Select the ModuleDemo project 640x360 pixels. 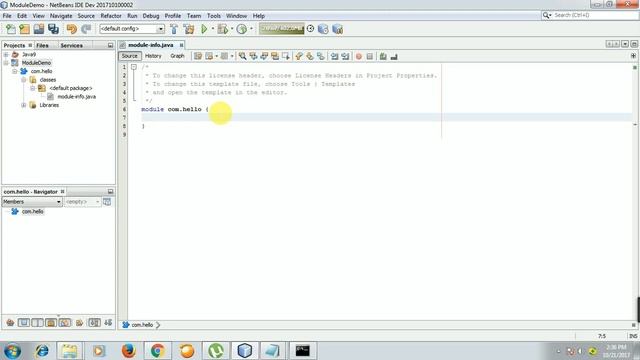point(36,62)
